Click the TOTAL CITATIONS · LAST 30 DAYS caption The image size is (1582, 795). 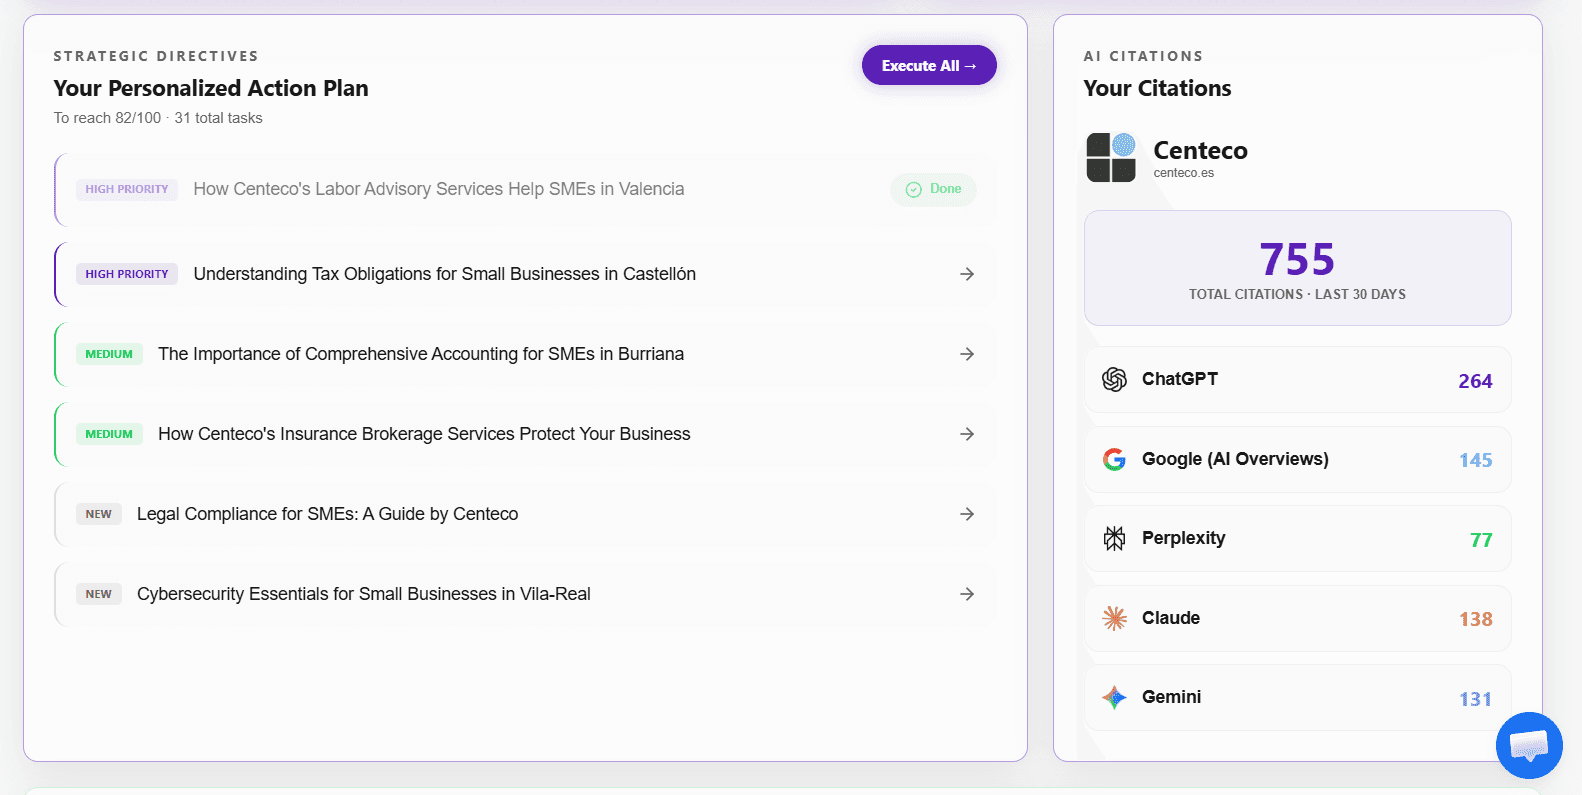(x=1297, y=294)
